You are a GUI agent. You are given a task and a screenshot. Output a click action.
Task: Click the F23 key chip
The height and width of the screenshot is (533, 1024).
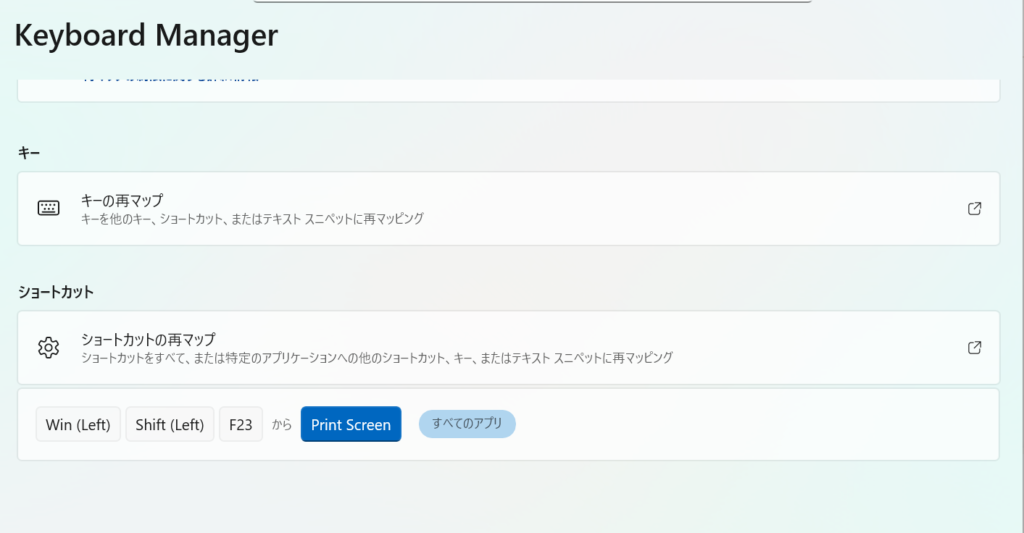[x=240, y=424]
